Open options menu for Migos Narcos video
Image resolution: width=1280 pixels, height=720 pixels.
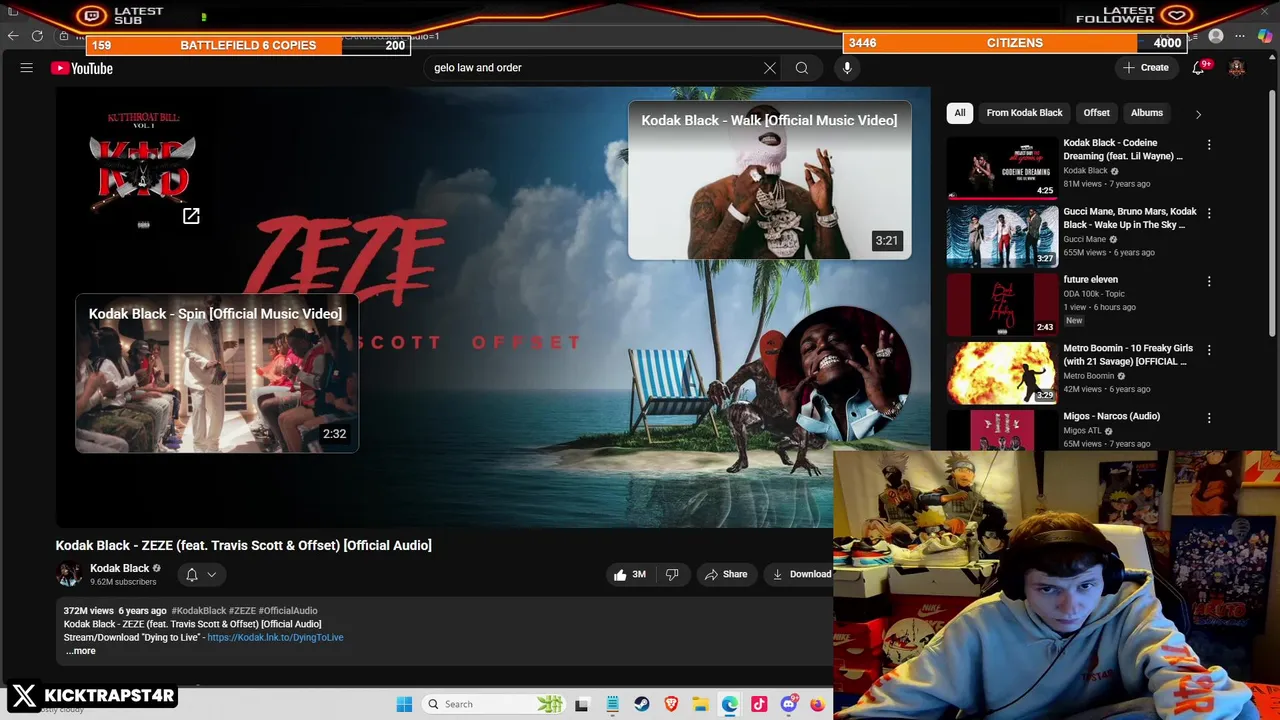(x=1209, y=418)
